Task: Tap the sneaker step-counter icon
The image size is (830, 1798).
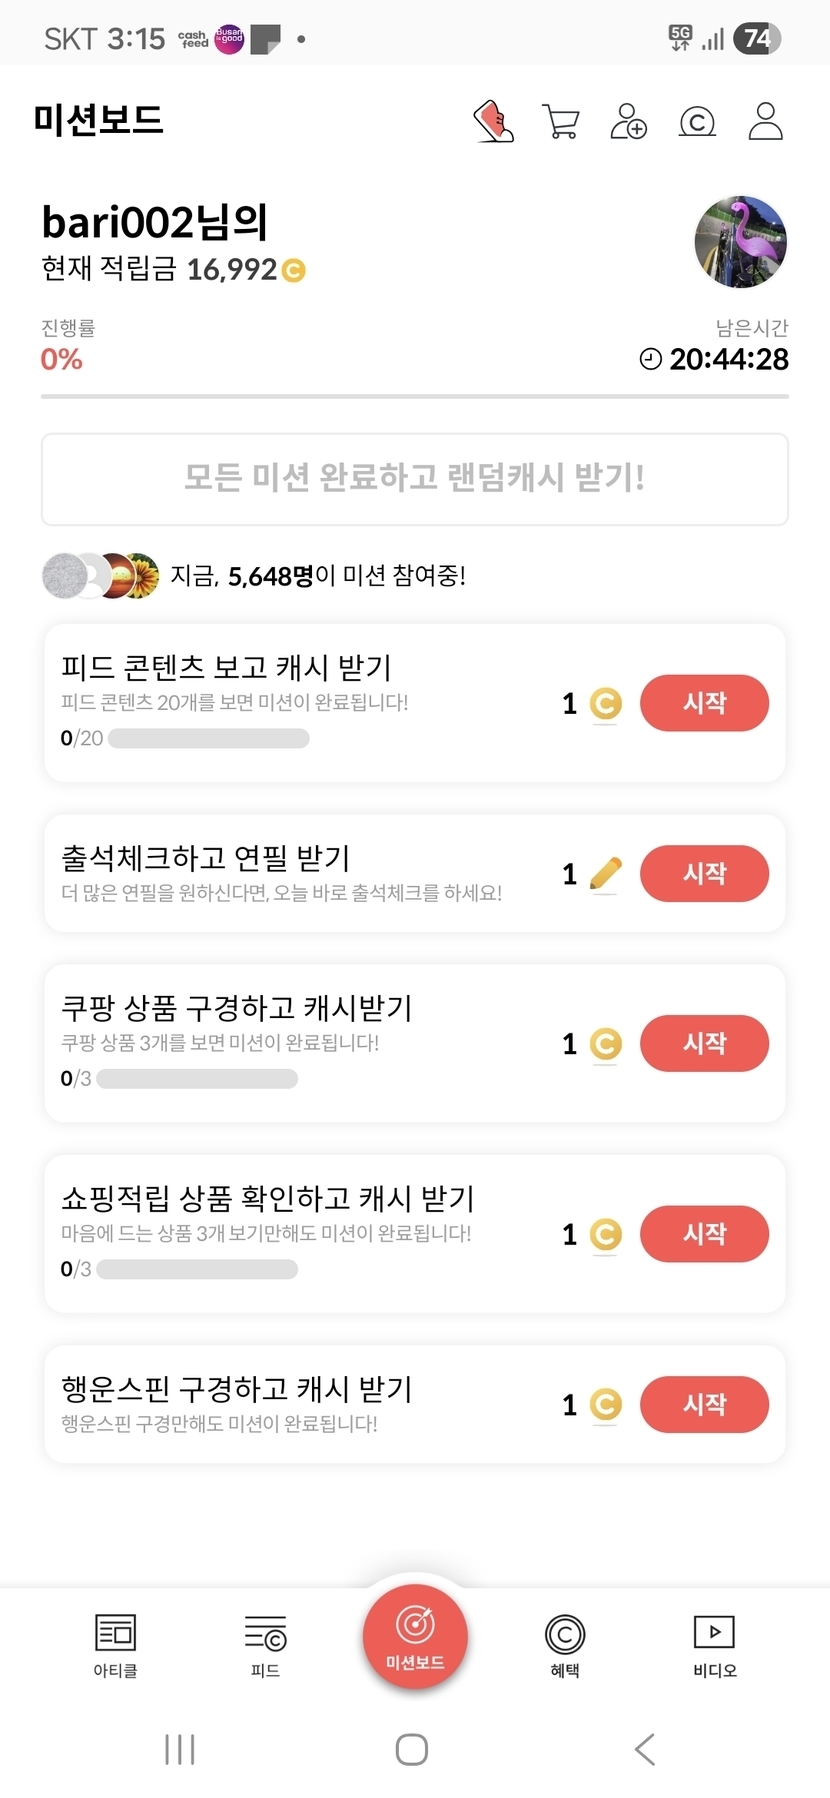Action: (x=493, y=122)
